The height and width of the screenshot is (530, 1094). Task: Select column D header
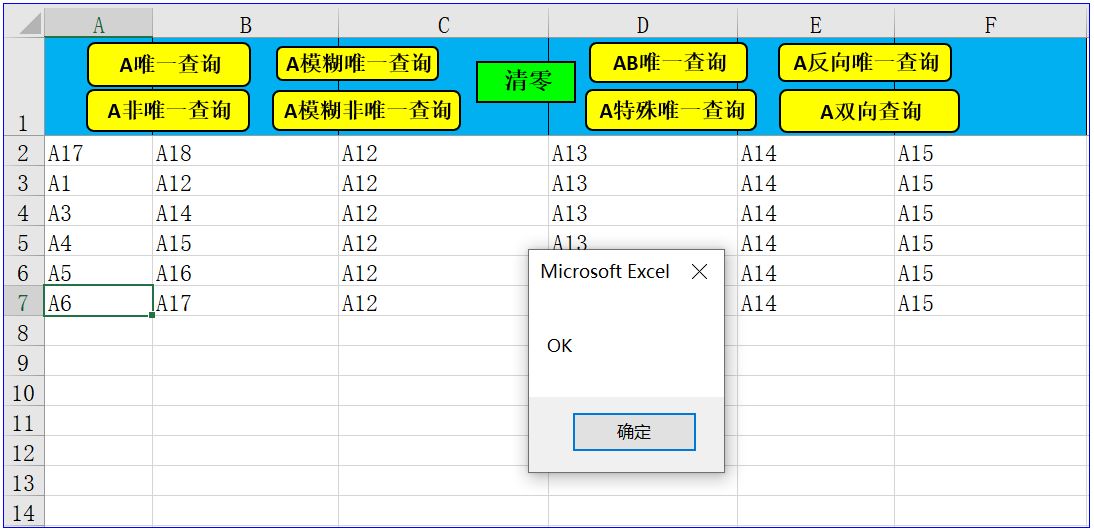pyautogui.click(x=643, y=24)
